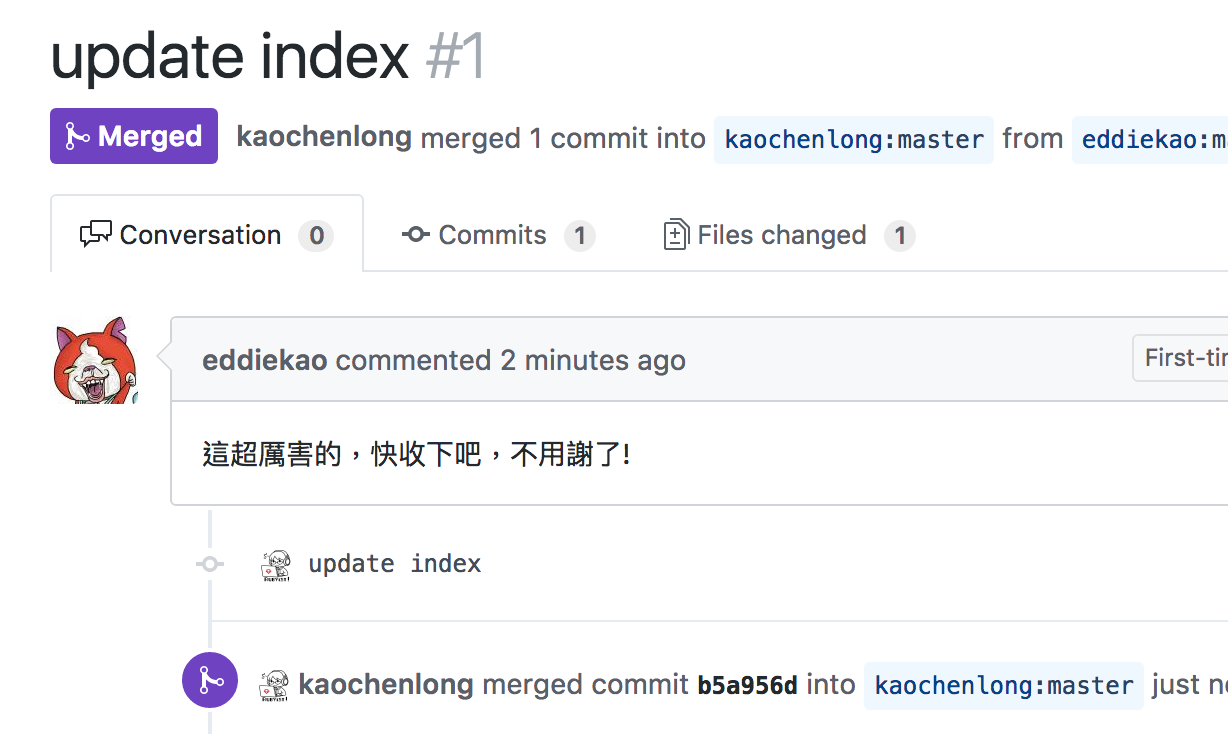
Task: Click the Conversation speech bubble icon
Action: [x=97, y=234]
